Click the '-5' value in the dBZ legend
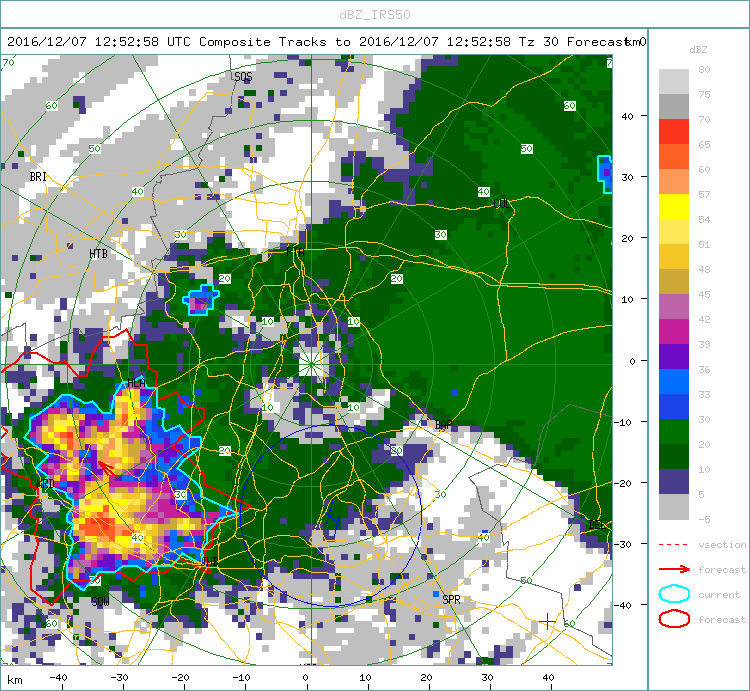The width and height of the screenshot is (750, 691). click(x=704, y=519)
